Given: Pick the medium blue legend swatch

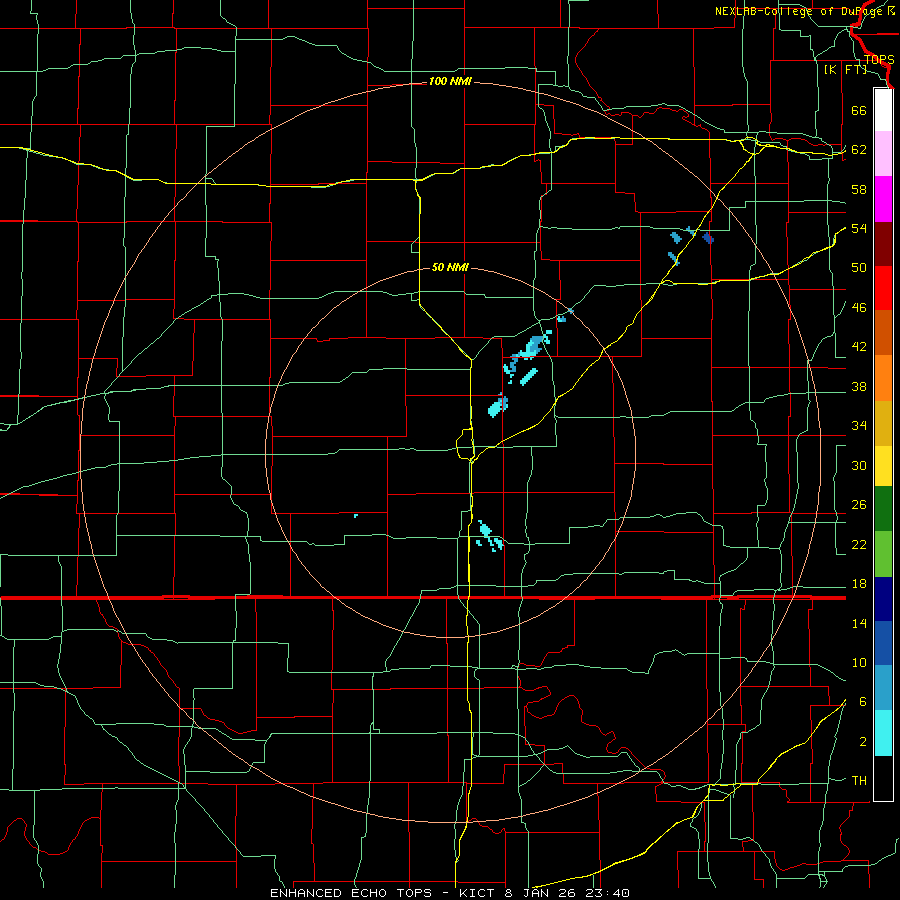Looking at the screenshot, I should pos(883,643).
